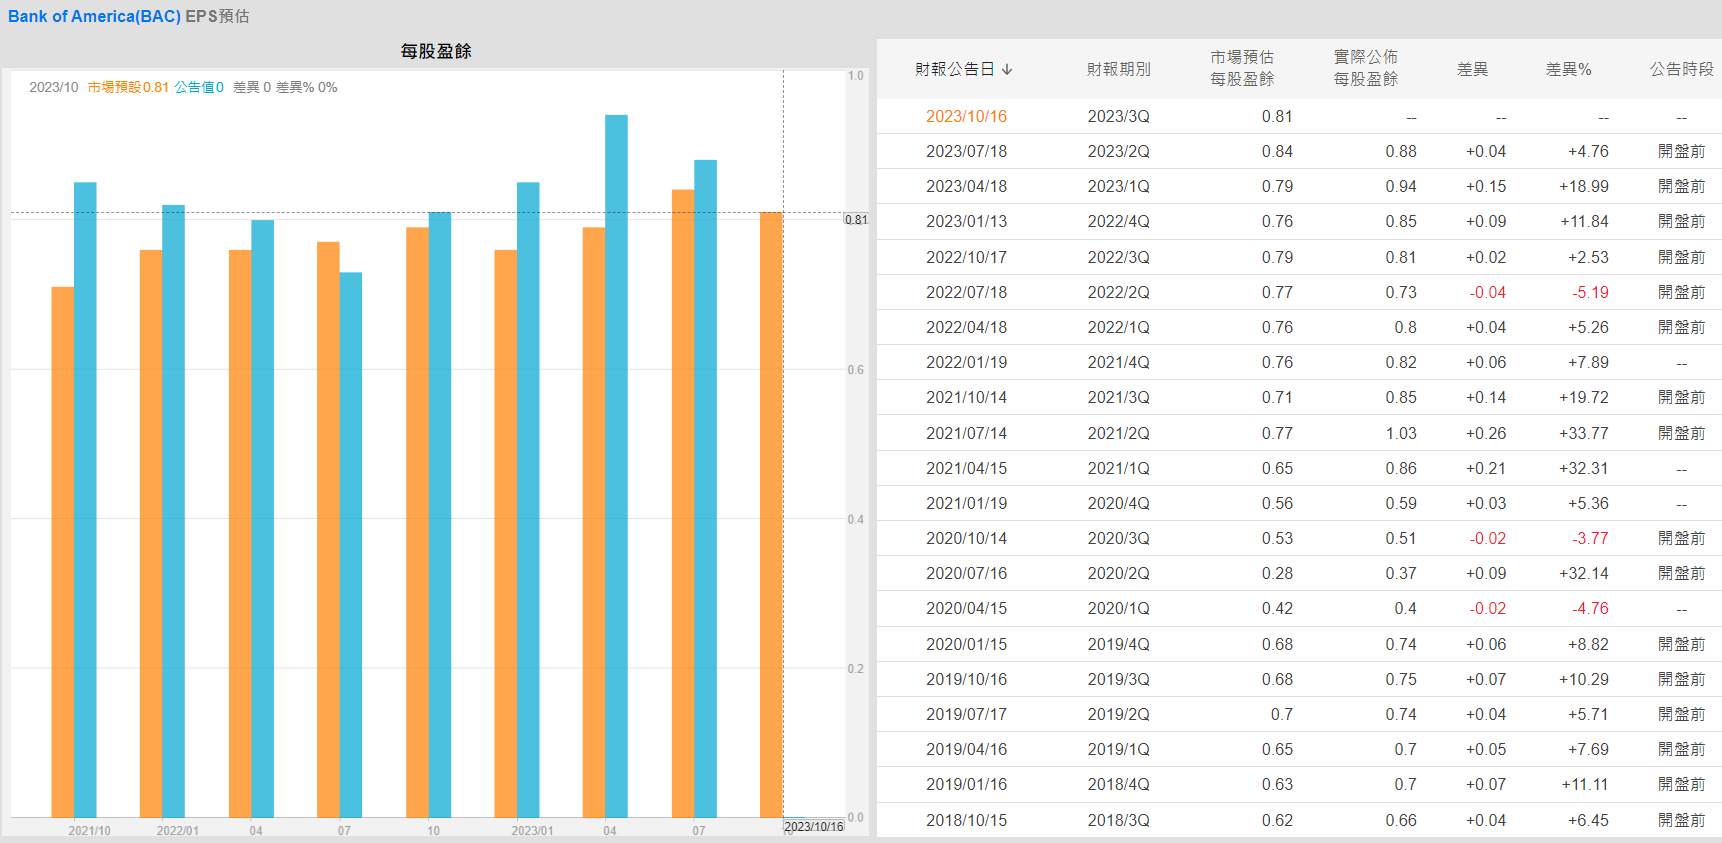The height and width of the screenshot is (843, 1722).
Task: Click the 實際公佈每股盈餘 column header
Action: click(x=1365, y=68)
